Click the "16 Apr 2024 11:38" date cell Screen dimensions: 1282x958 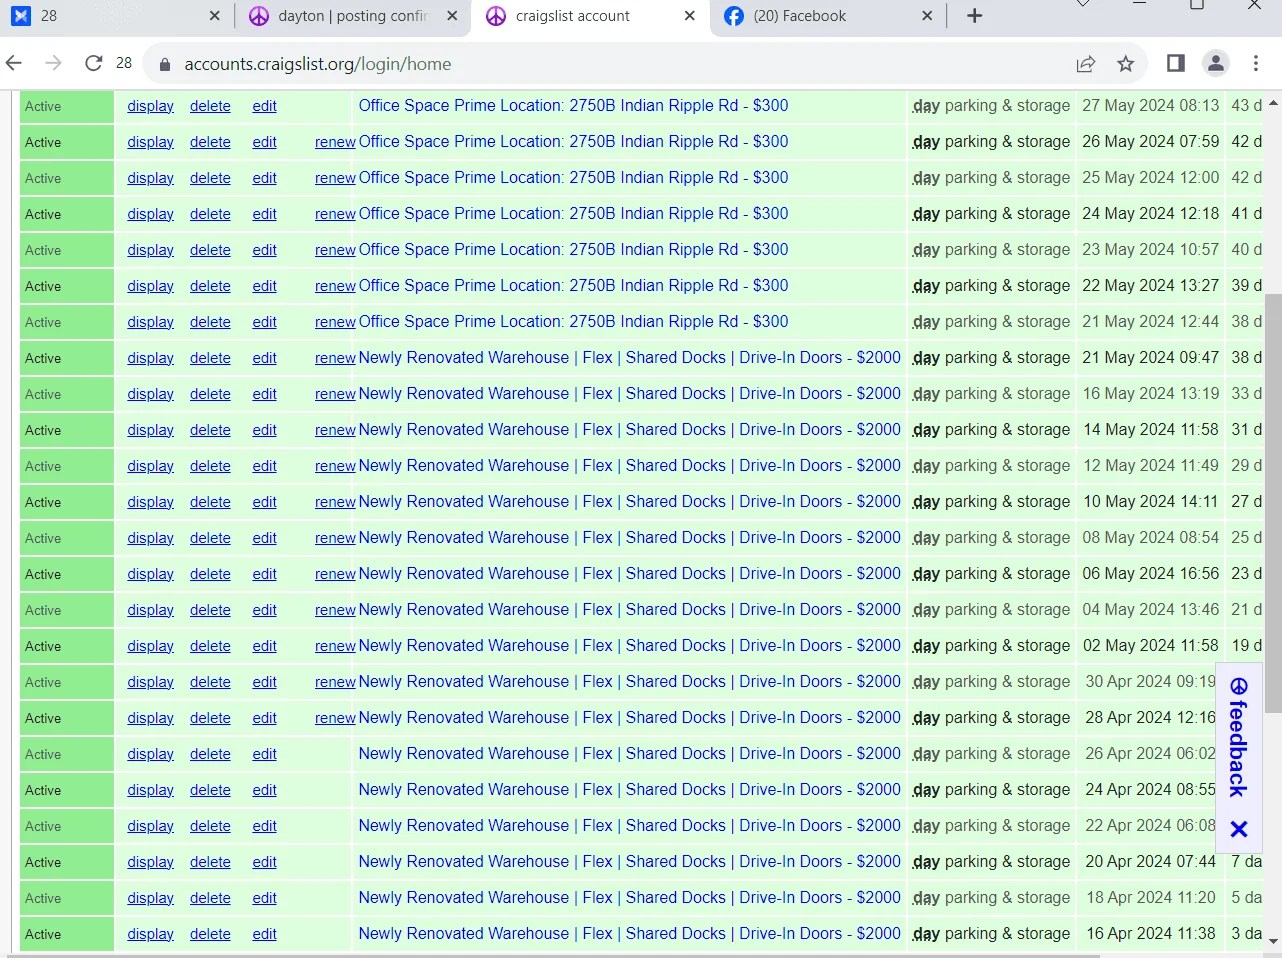[1151, 934]
